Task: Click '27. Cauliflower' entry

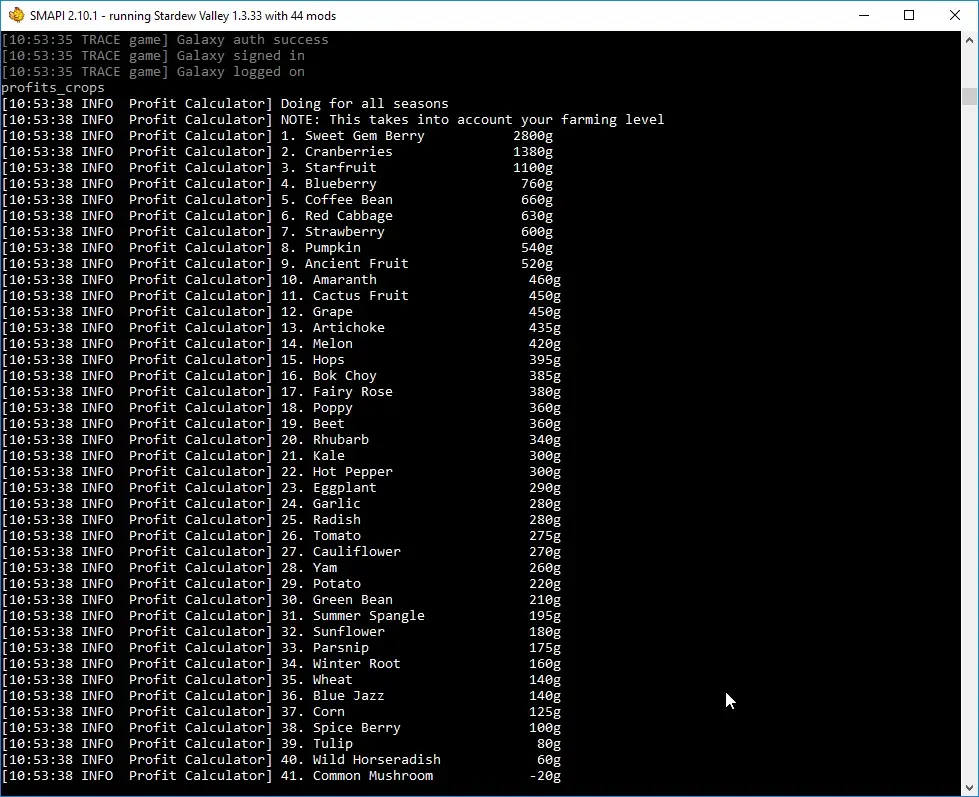Action: [341, 552]
